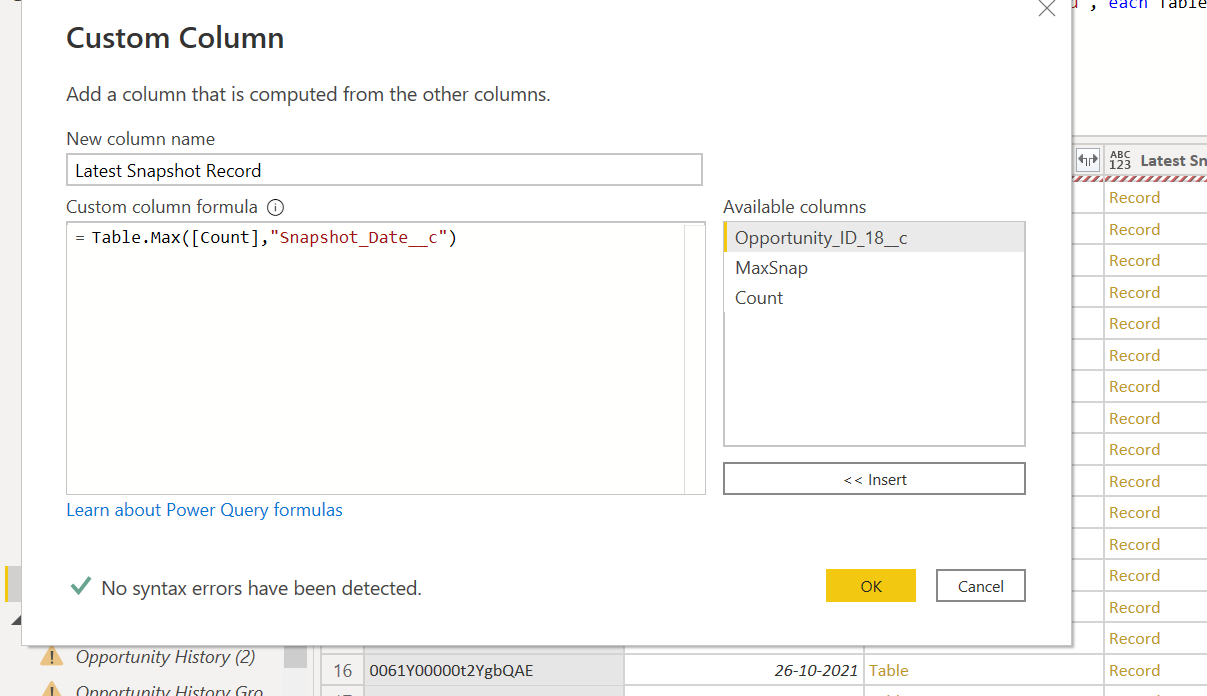This screenshot has width=1207, height=696.
Task: Click the queries pane collapse triangle
Action: (14, 622)
